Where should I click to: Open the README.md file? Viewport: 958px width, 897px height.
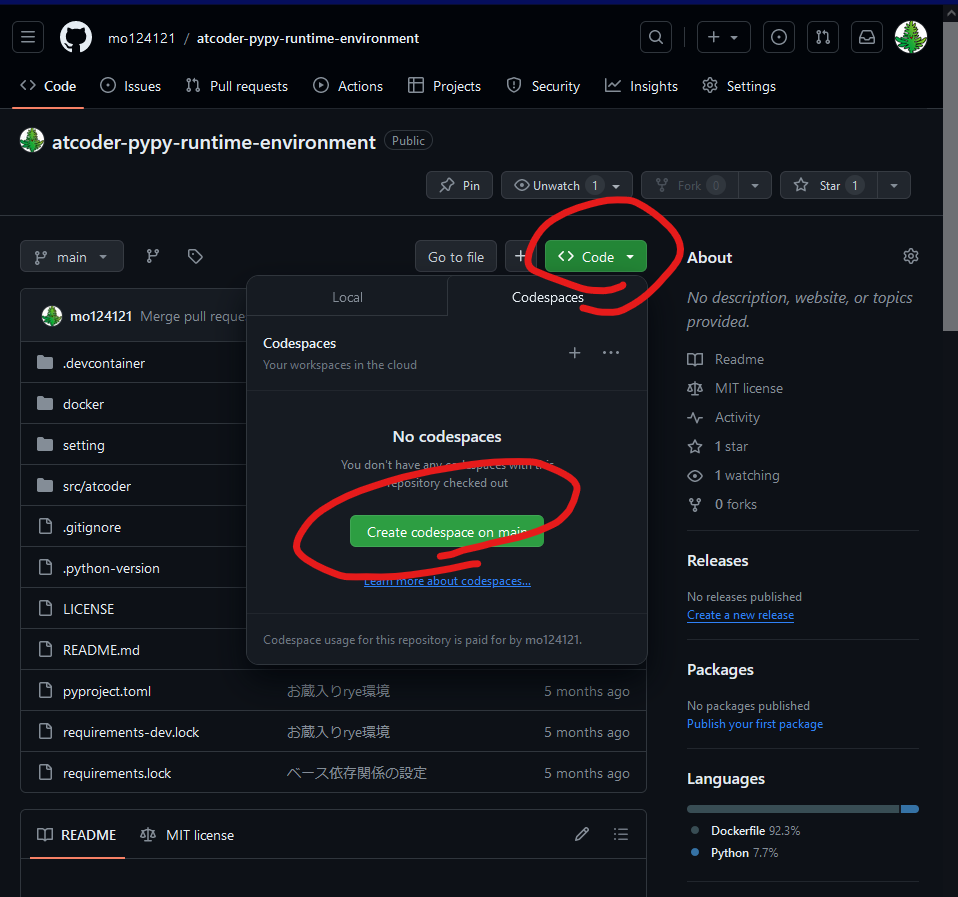(x=101, y=650)
